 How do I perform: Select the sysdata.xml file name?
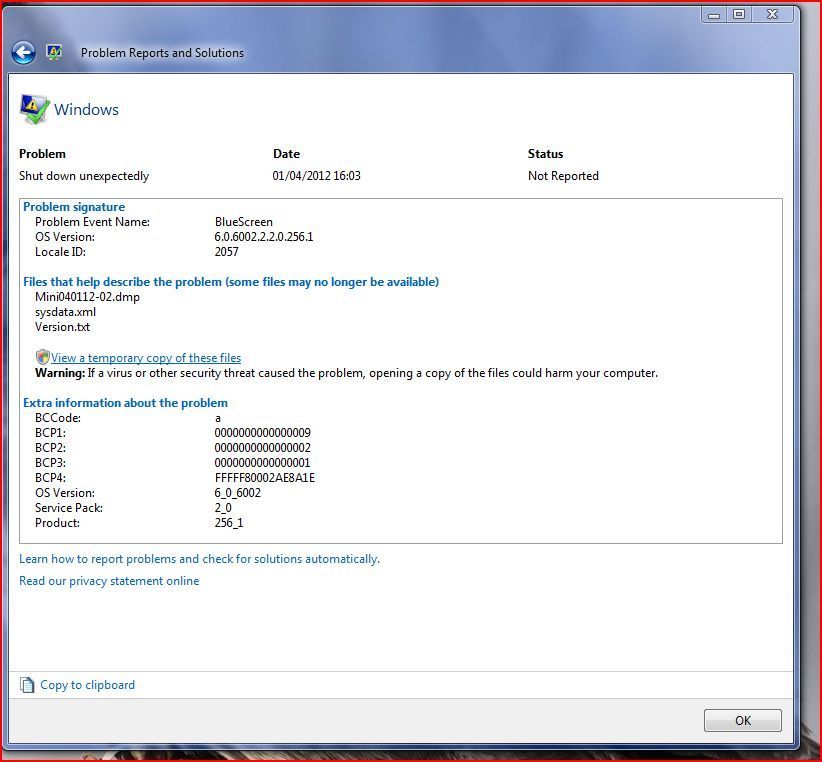tap(66, 312)
